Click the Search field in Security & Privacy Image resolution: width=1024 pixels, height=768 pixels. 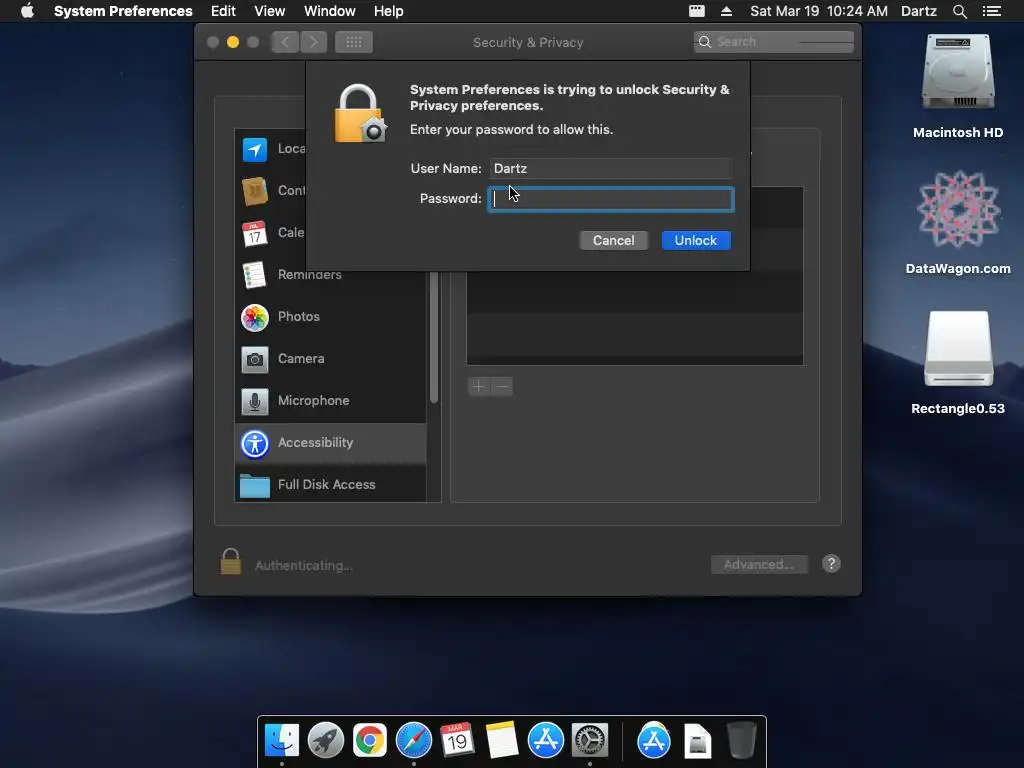774,42
